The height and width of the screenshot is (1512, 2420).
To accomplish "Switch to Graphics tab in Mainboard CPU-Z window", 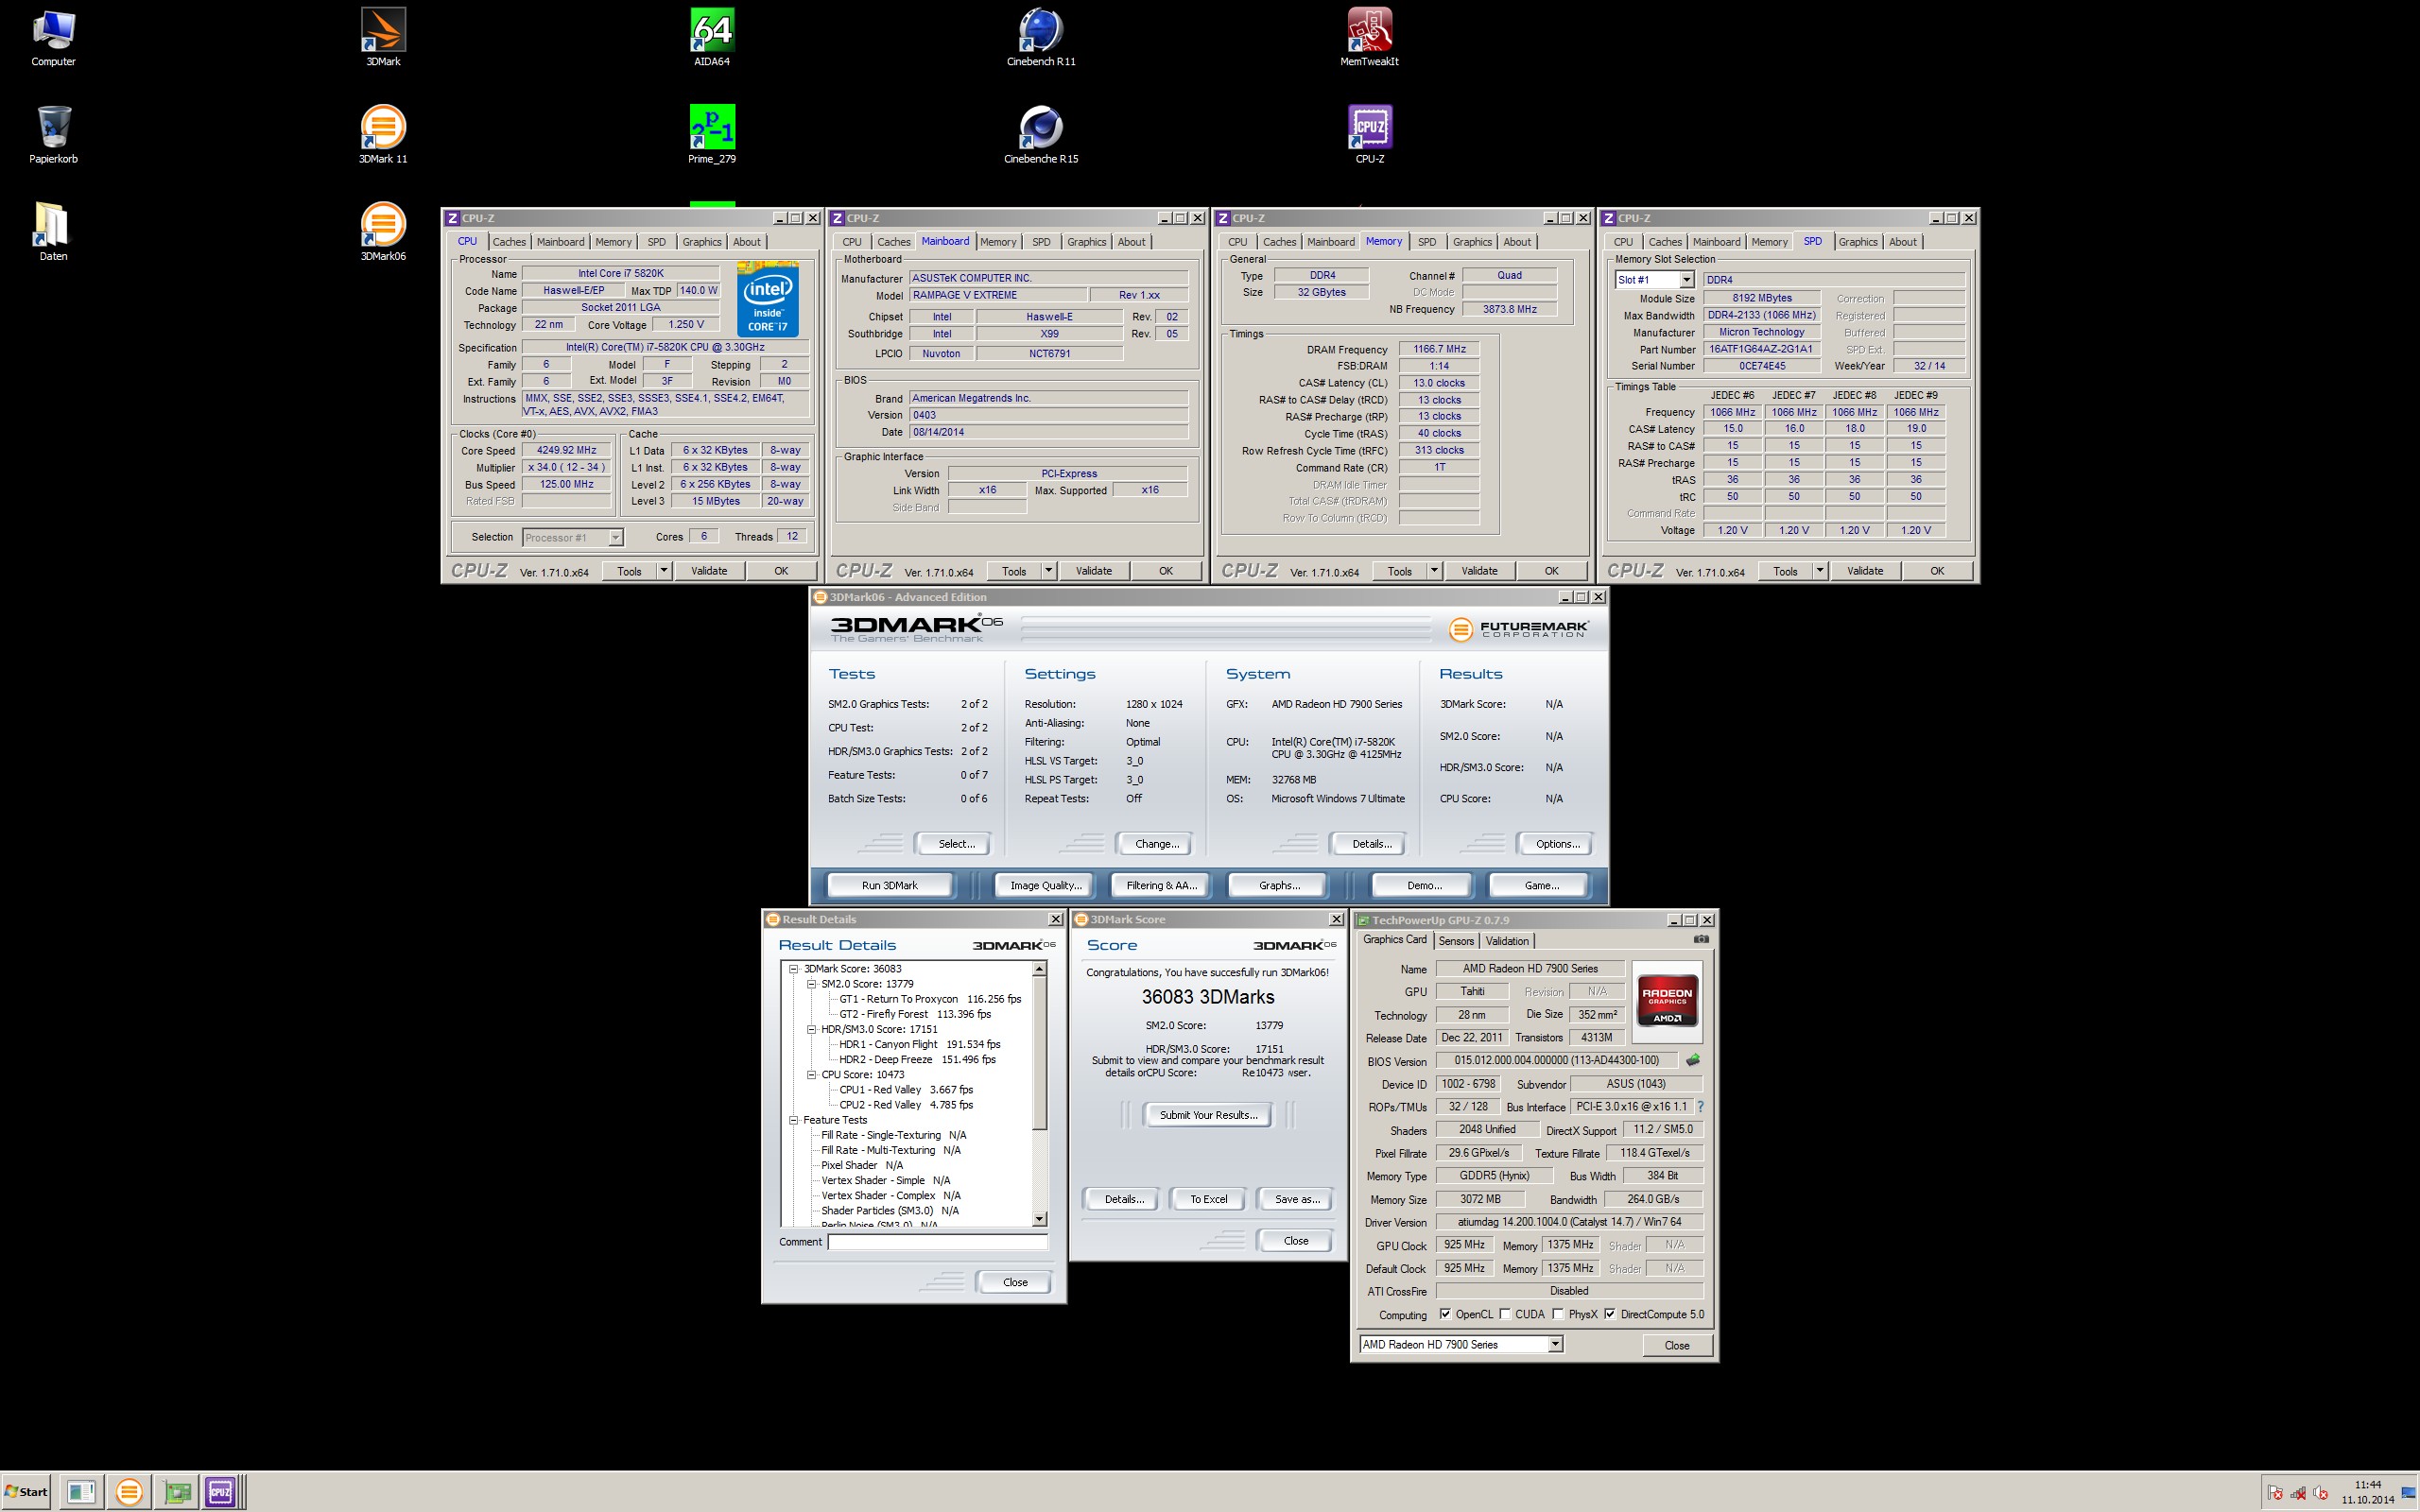I will 1086,242.
